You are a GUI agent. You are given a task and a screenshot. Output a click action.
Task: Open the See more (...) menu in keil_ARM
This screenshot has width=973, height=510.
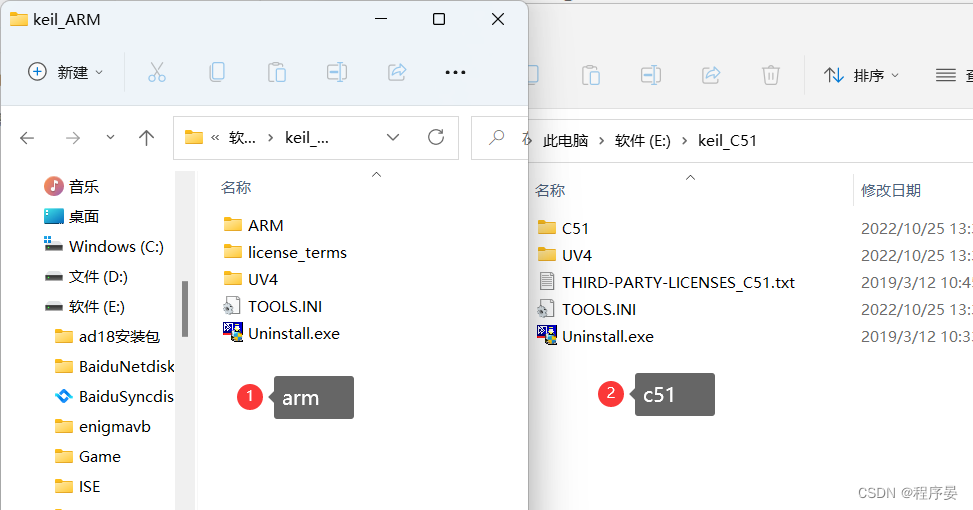pos(455,73)
